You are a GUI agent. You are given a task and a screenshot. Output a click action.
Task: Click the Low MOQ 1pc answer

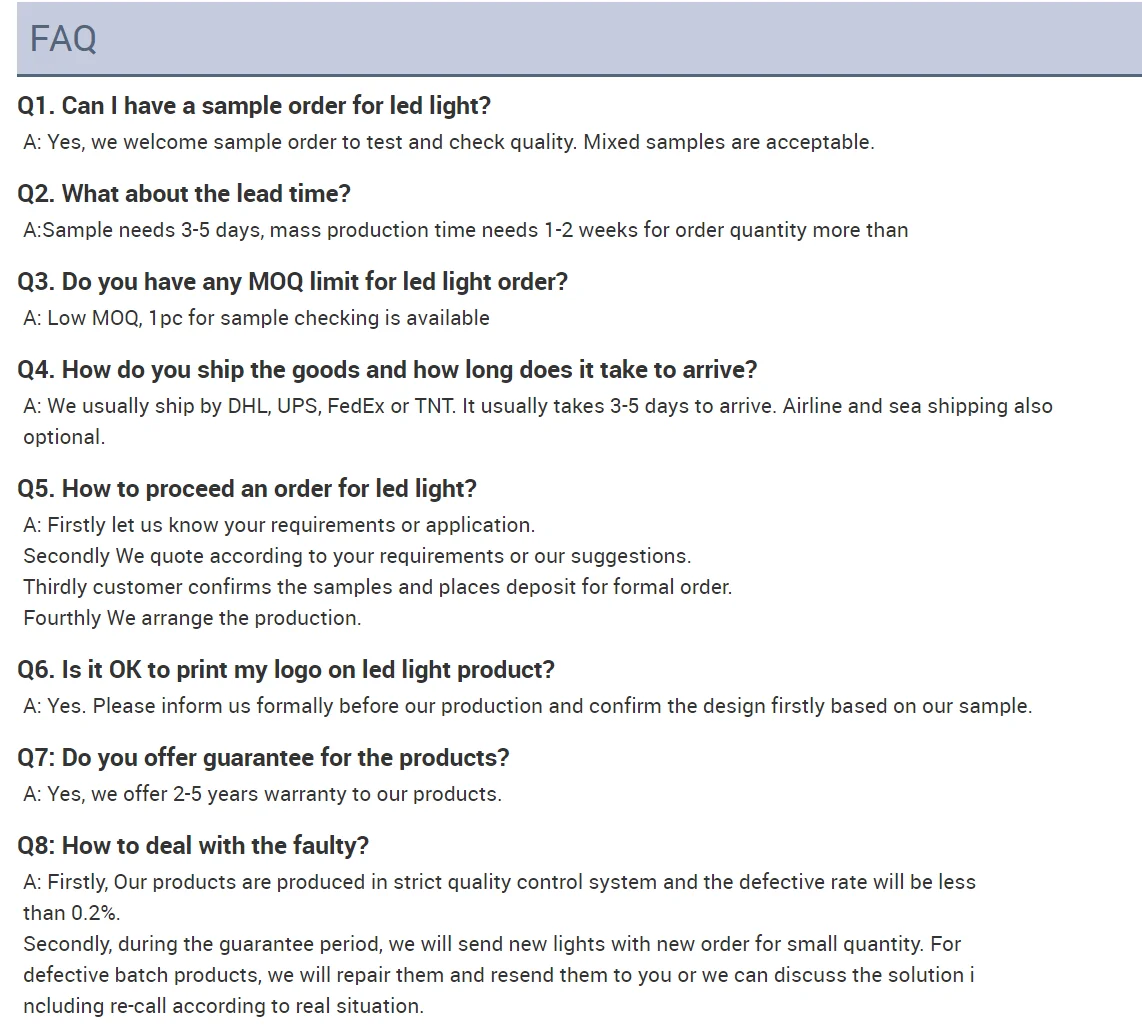coord(256,318)
